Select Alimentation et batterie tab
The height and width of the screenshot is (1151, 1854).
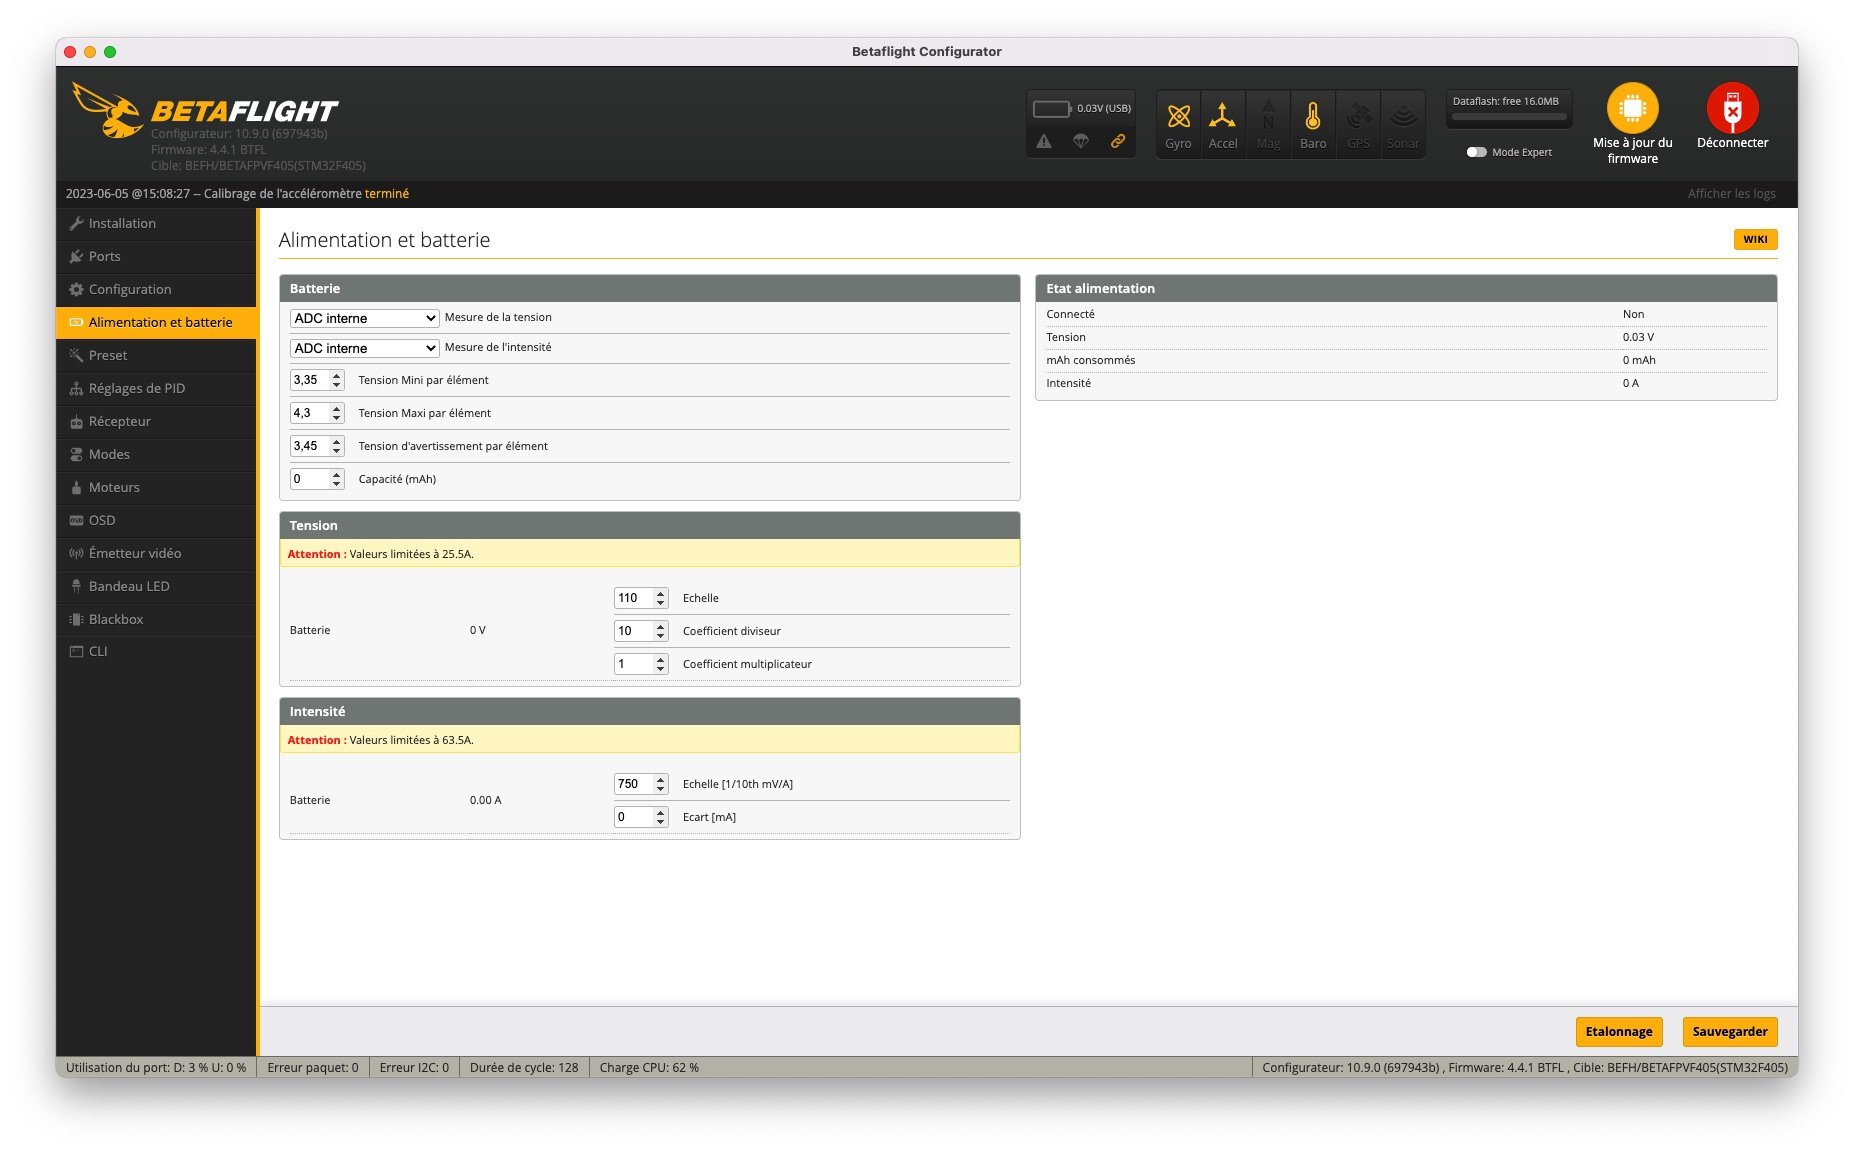(156, 322)
